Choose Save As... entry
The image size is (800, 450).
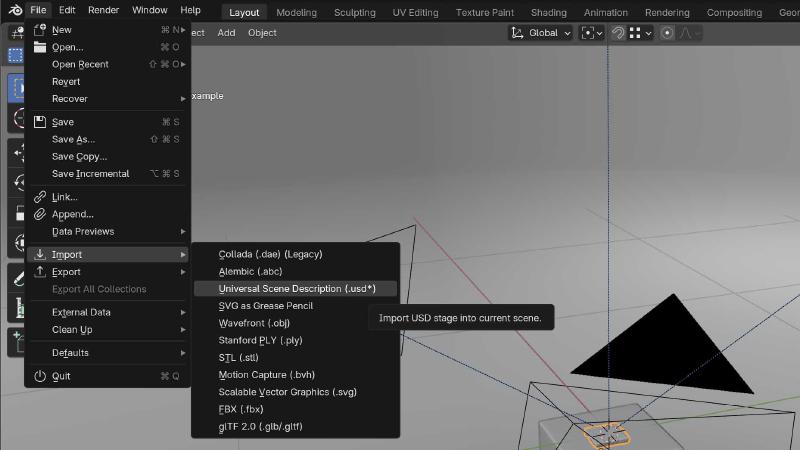tap(108, 139)
